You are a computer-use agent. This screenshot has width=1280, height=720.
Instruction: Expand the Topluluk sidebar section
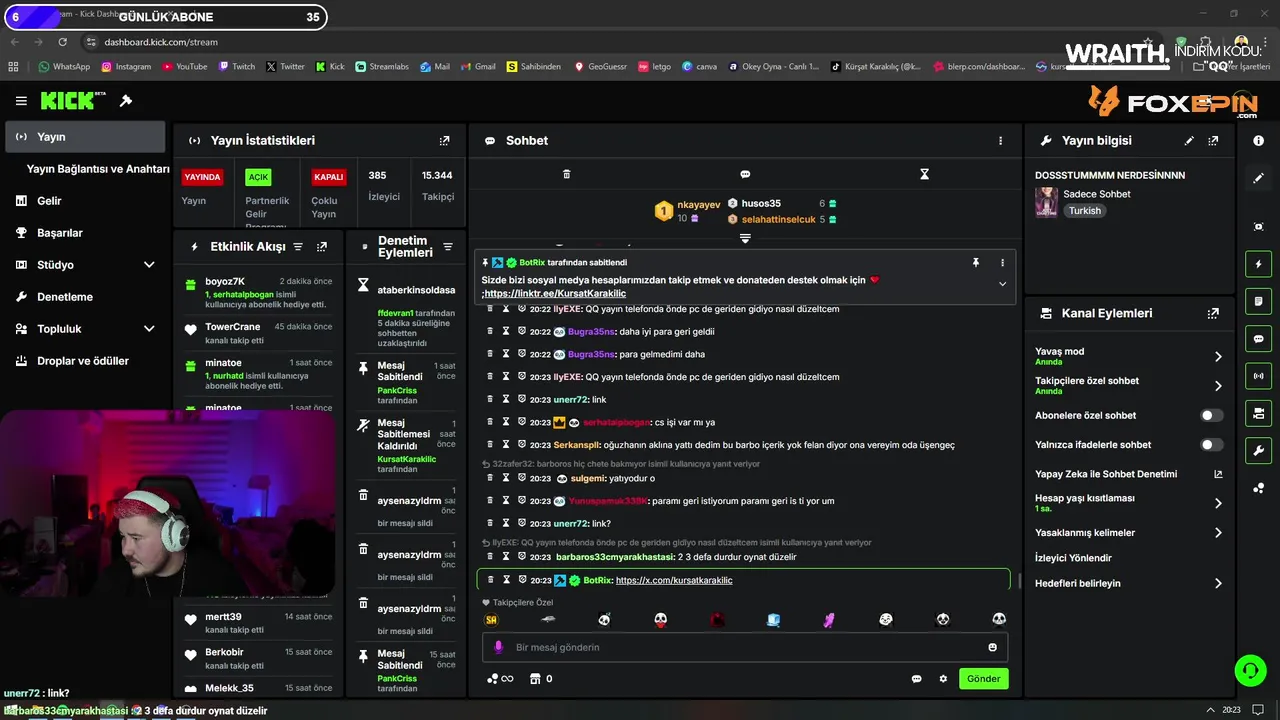click(x=149, y=329)
